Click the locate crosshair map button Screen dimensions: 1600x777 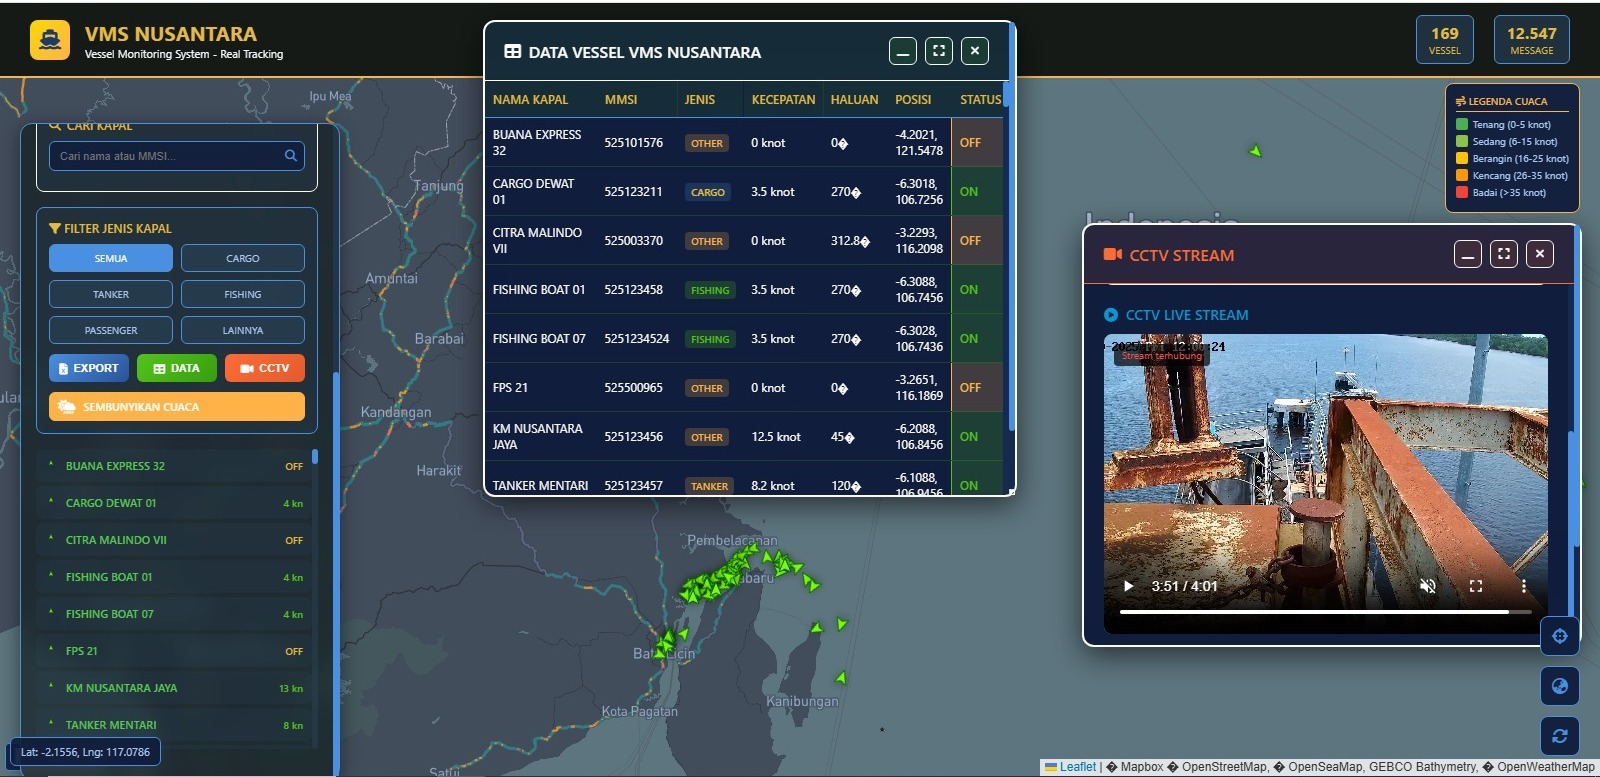pyautogui.click(x=1560, y=636)
